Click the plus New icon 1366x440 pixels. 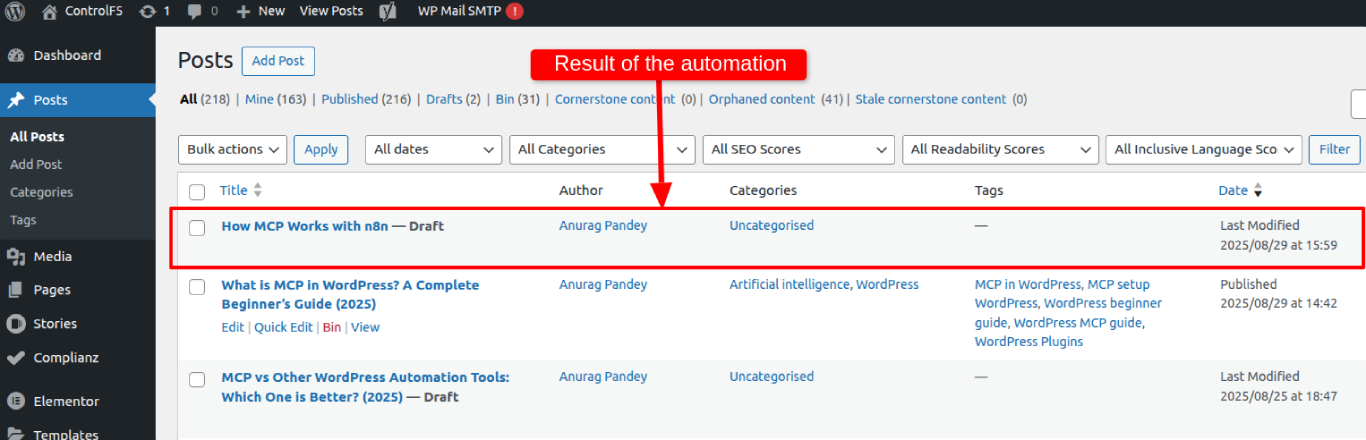(x=243, y=11)
